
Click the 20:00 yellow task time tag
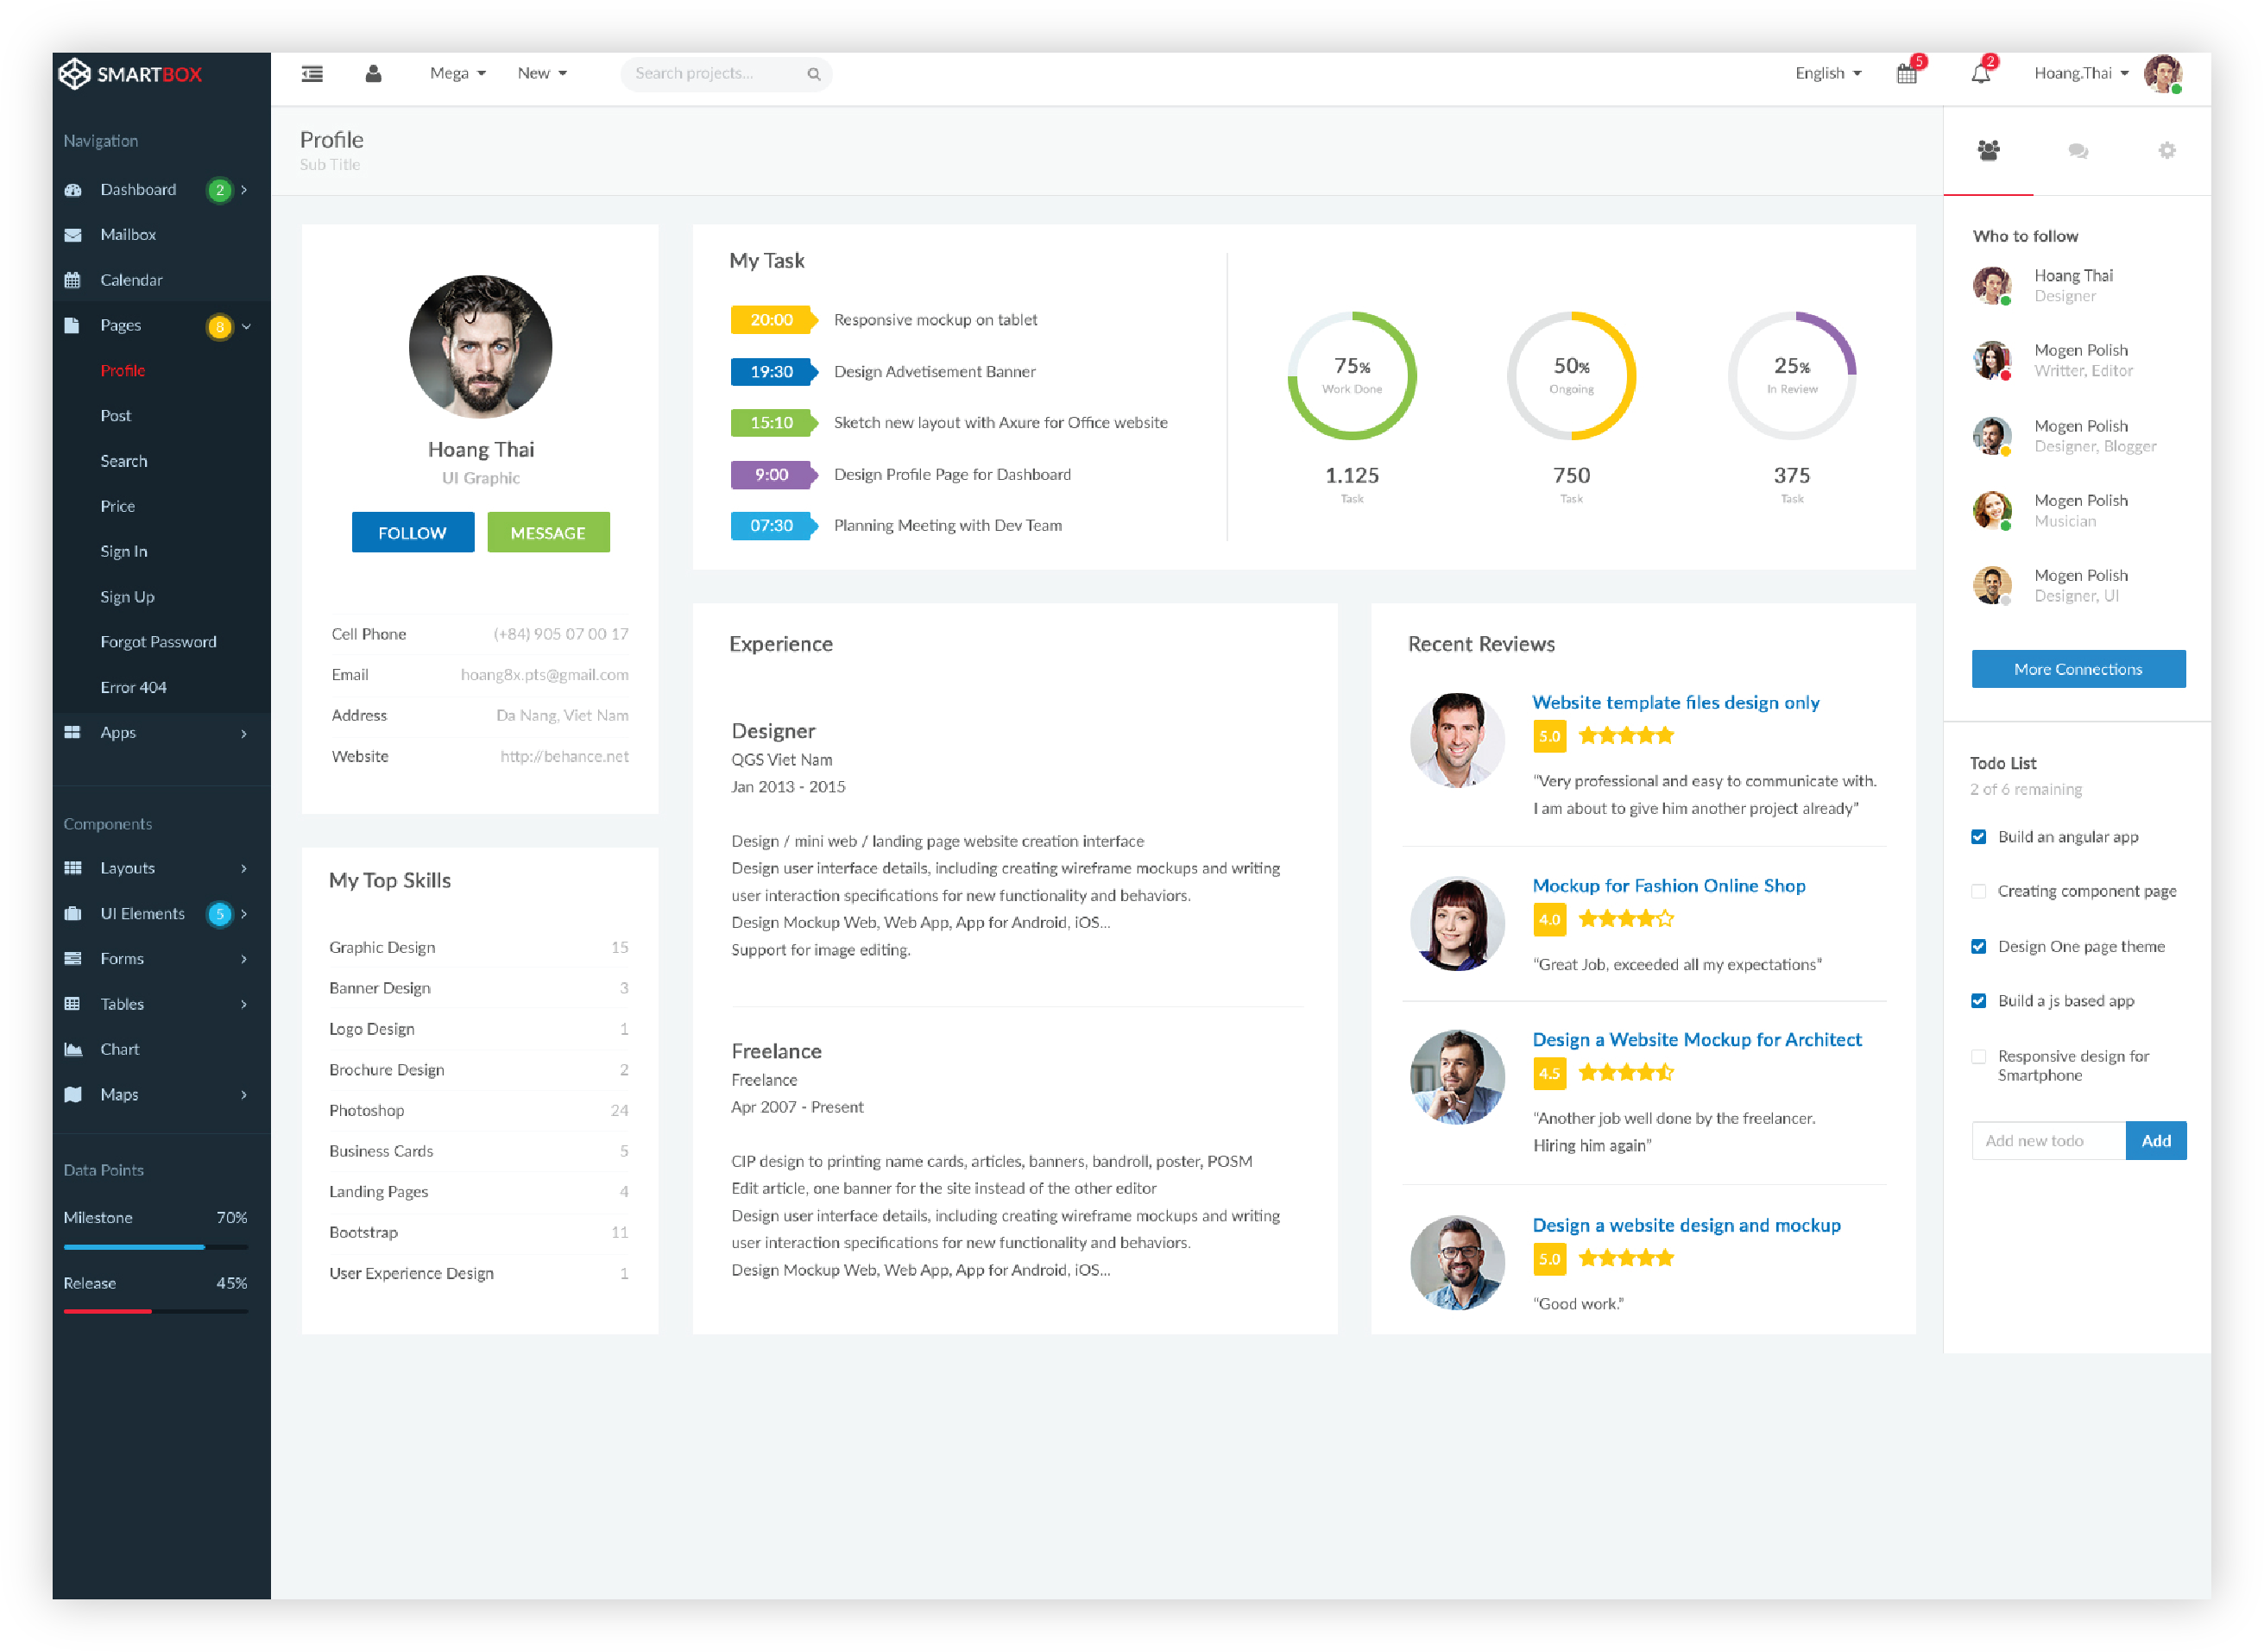(x=774, y=320)
